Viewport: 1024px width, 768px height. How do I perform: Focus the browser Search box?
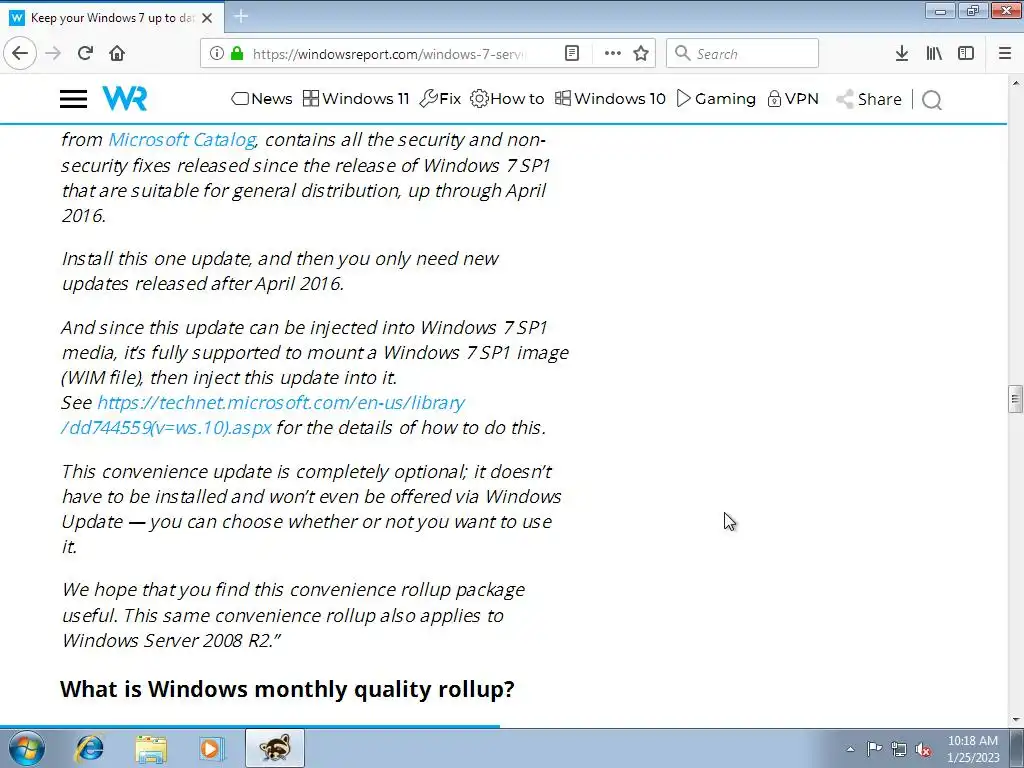pos(742,53)
